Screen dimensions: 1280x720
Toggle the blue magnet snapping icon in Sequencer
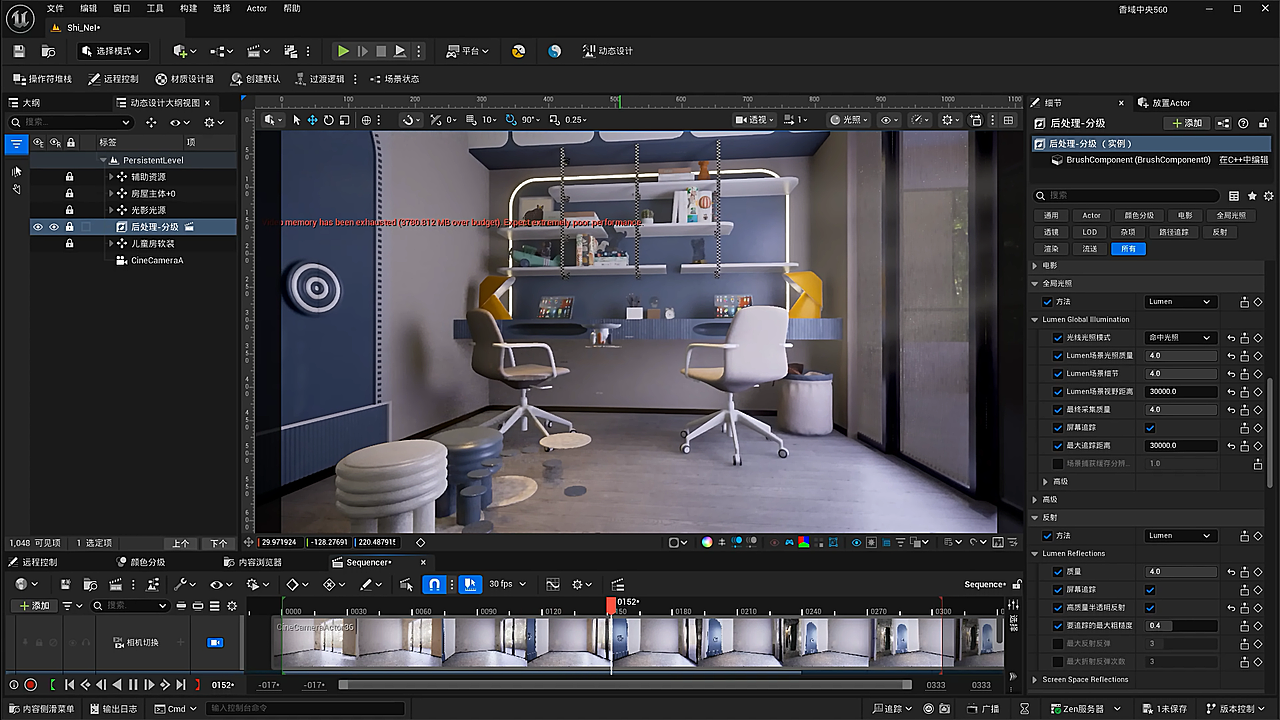click(434, 584)
